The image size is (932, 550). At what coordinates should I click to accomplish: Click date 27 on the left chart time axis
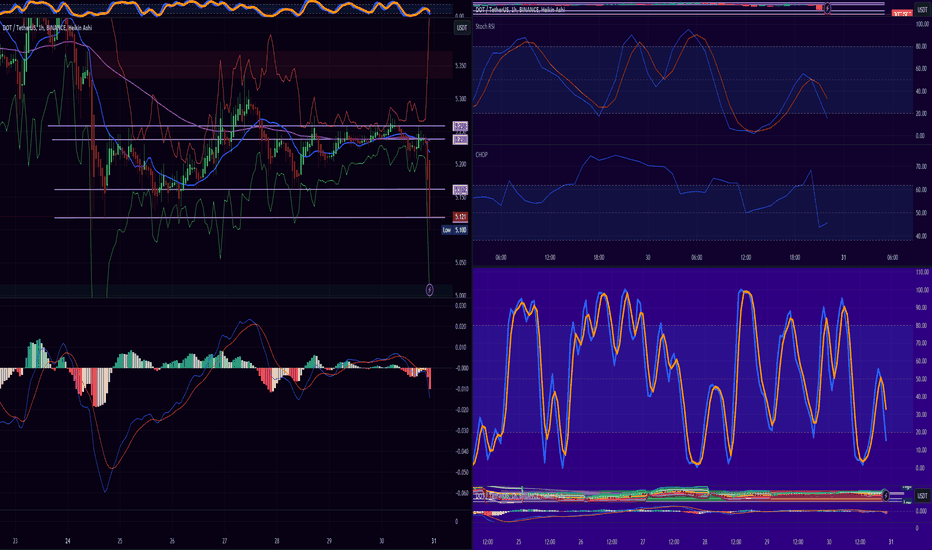[x=224, y=541]
